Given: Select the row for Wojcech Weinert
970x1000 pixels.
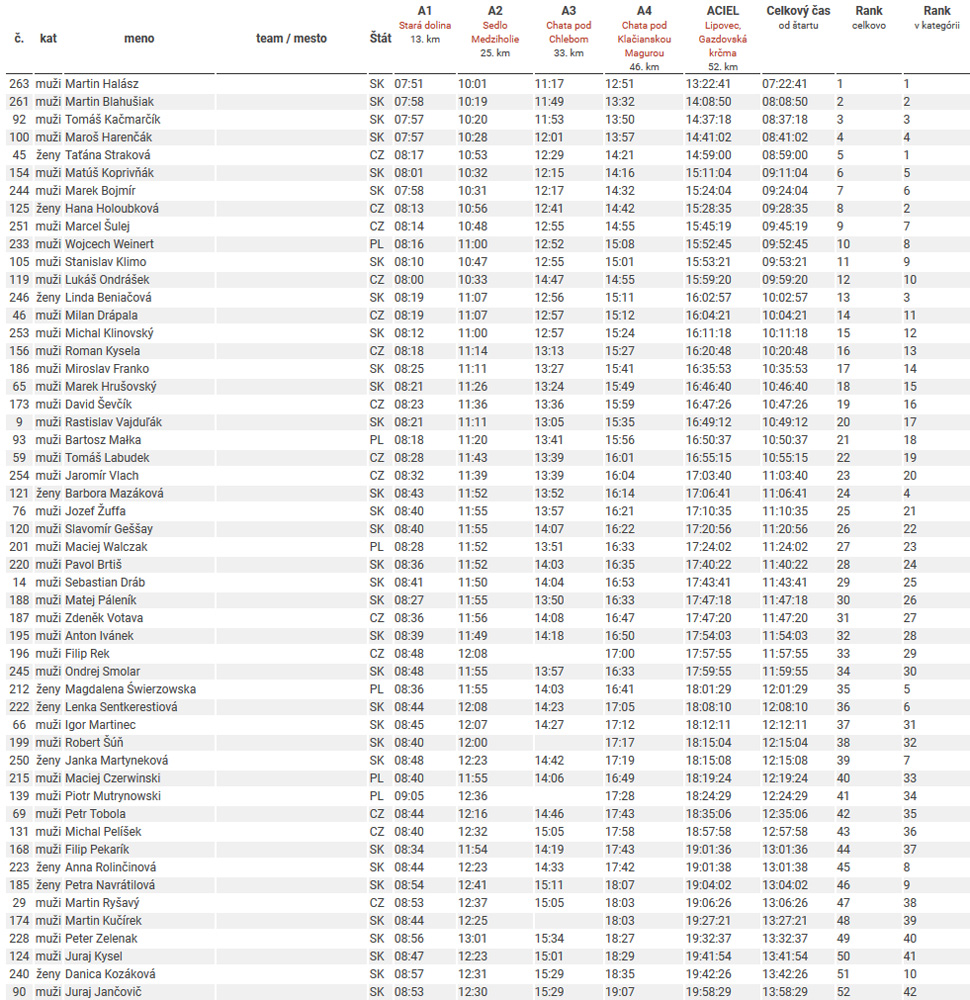Looking at the screenshot, I should tap(109, 244).
